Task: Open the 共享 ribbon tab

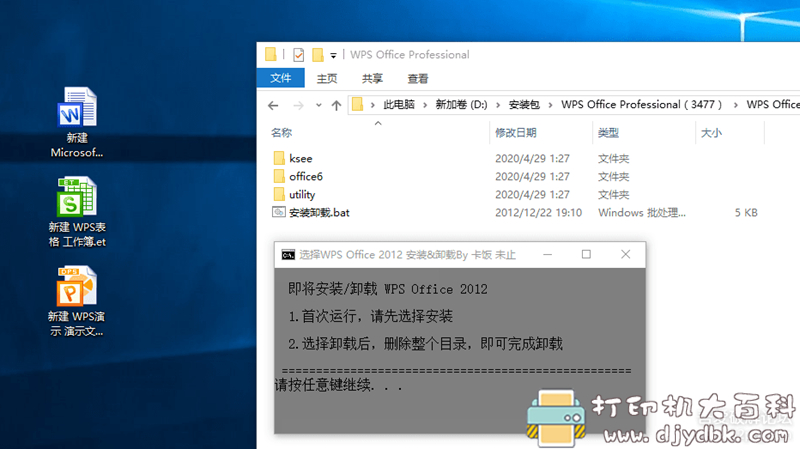Action: click(x=372, y=79)
